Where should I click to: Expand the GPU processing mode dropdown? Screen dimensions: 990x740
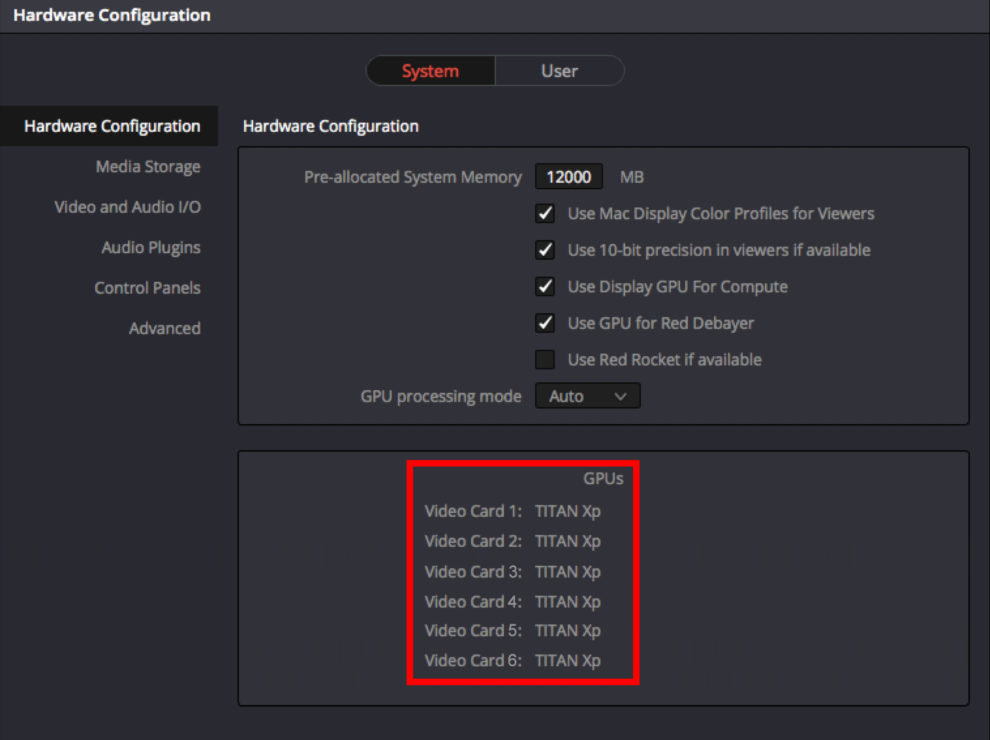point(588,396)
